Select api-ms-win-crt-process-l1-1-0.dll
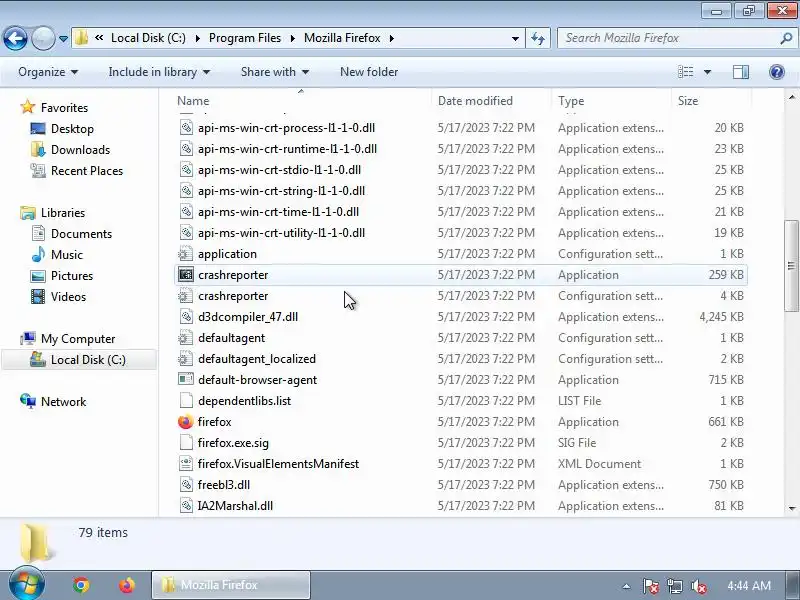 pos(286,128)
